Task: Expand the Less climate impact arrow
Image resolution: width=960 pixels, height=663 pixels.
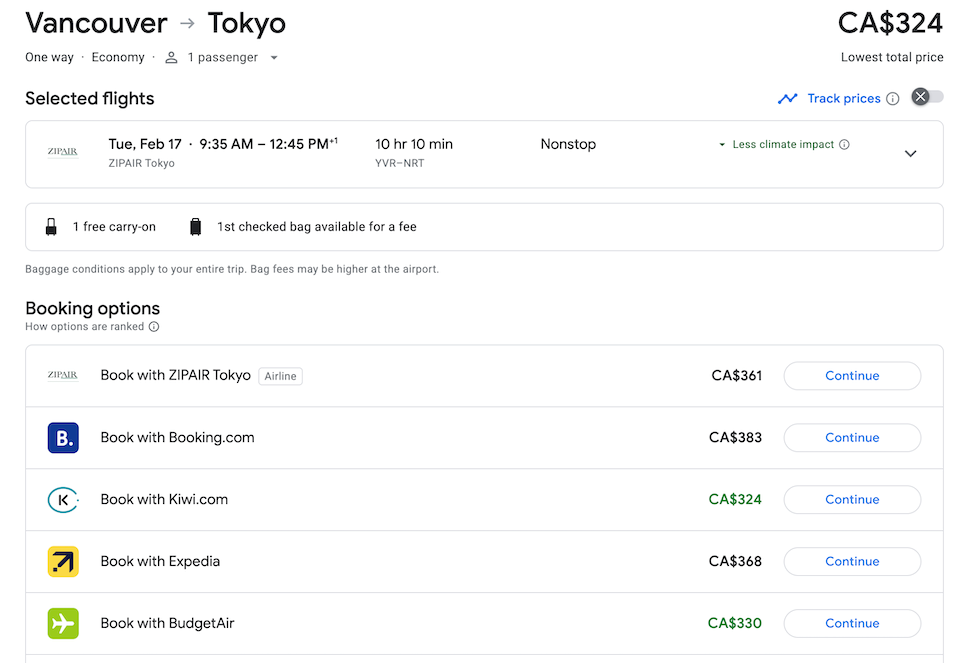Action: tap(722, 145)
